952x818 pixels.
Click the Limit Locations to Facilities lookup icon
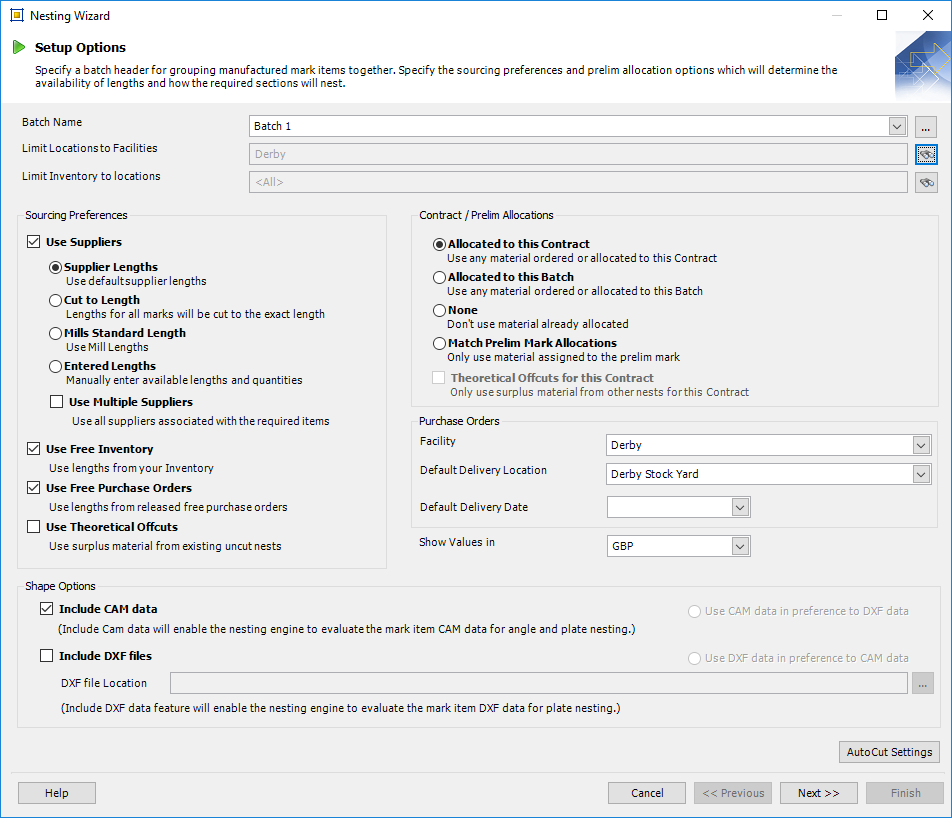click(x=926, y=154)
